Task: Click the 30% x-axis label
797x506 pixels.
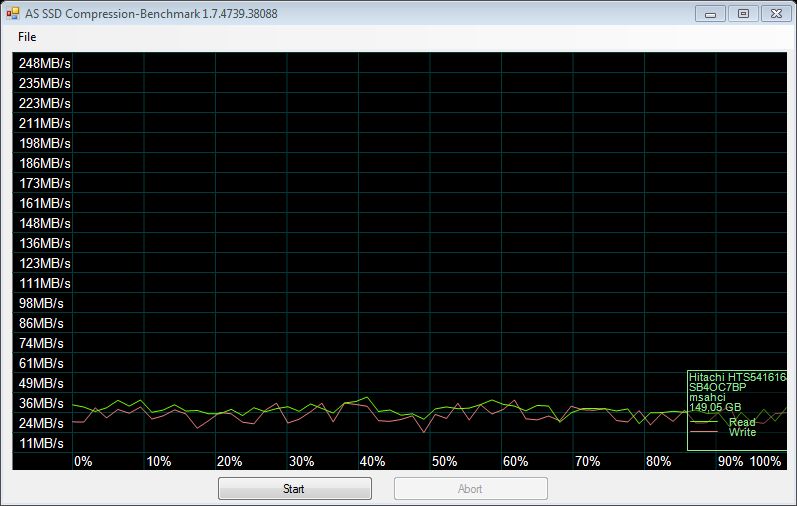Action: 301,461
